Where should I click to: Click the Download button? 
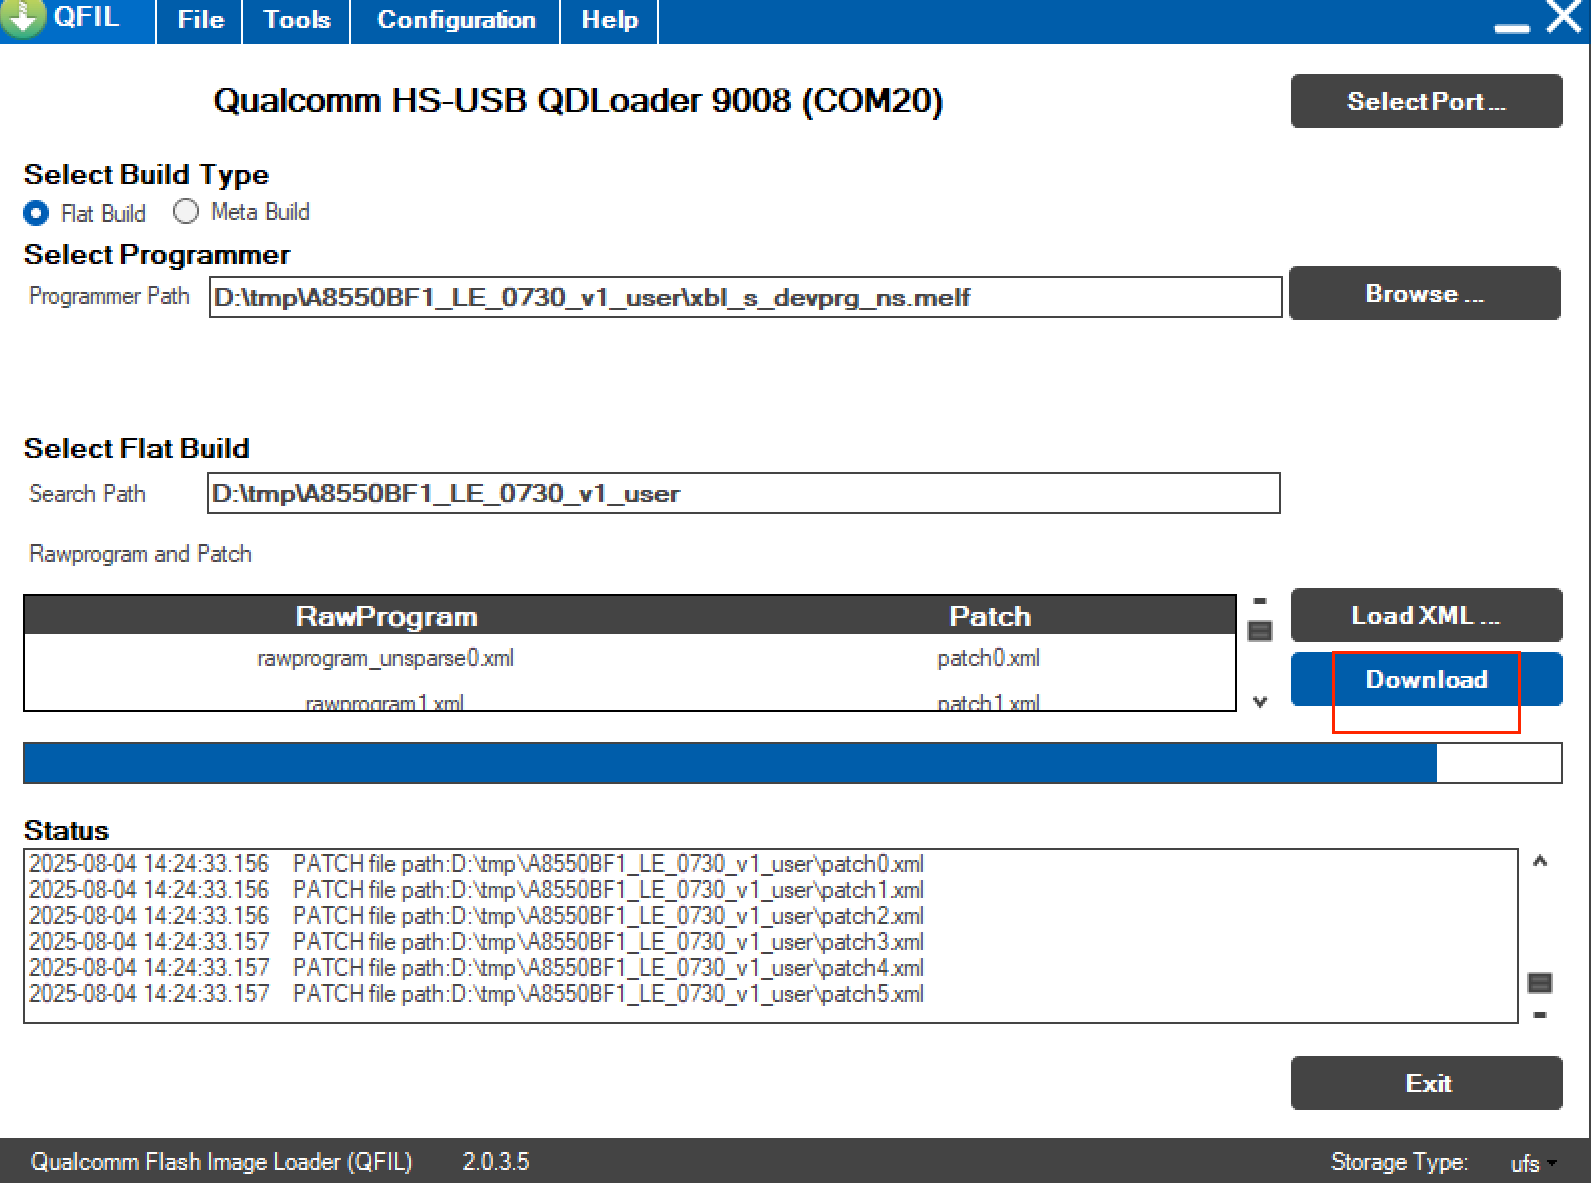(1426, 679)
